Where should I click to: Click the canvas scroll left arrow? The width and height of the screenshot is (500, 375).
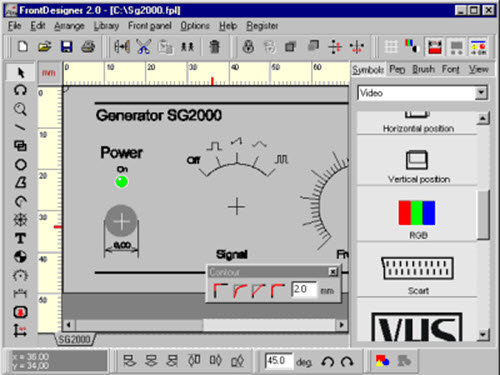68,325
